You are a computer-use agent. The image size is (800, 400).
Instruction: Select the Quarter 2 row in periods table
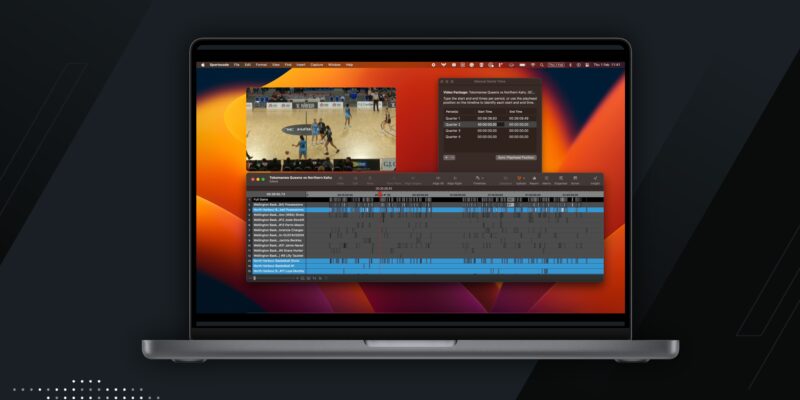coord(489,124)
